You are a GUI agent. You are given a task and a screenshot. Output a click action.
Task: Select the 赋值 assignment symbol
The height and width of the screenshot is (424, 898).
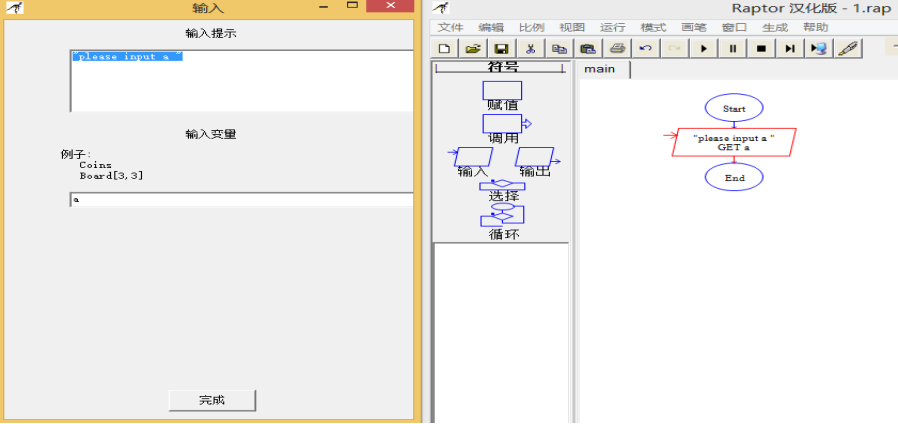tap(502, 91)
